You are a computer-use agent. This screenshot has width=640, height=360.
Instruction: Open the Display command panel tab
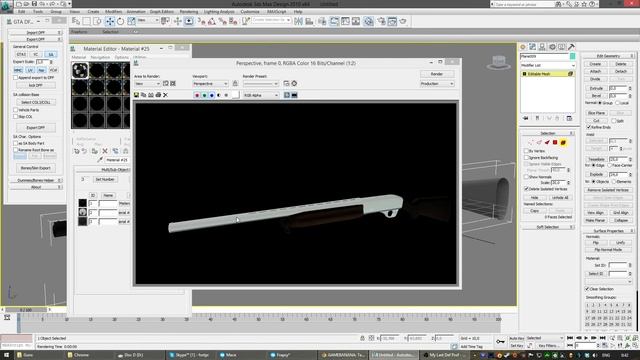(562, 47)
